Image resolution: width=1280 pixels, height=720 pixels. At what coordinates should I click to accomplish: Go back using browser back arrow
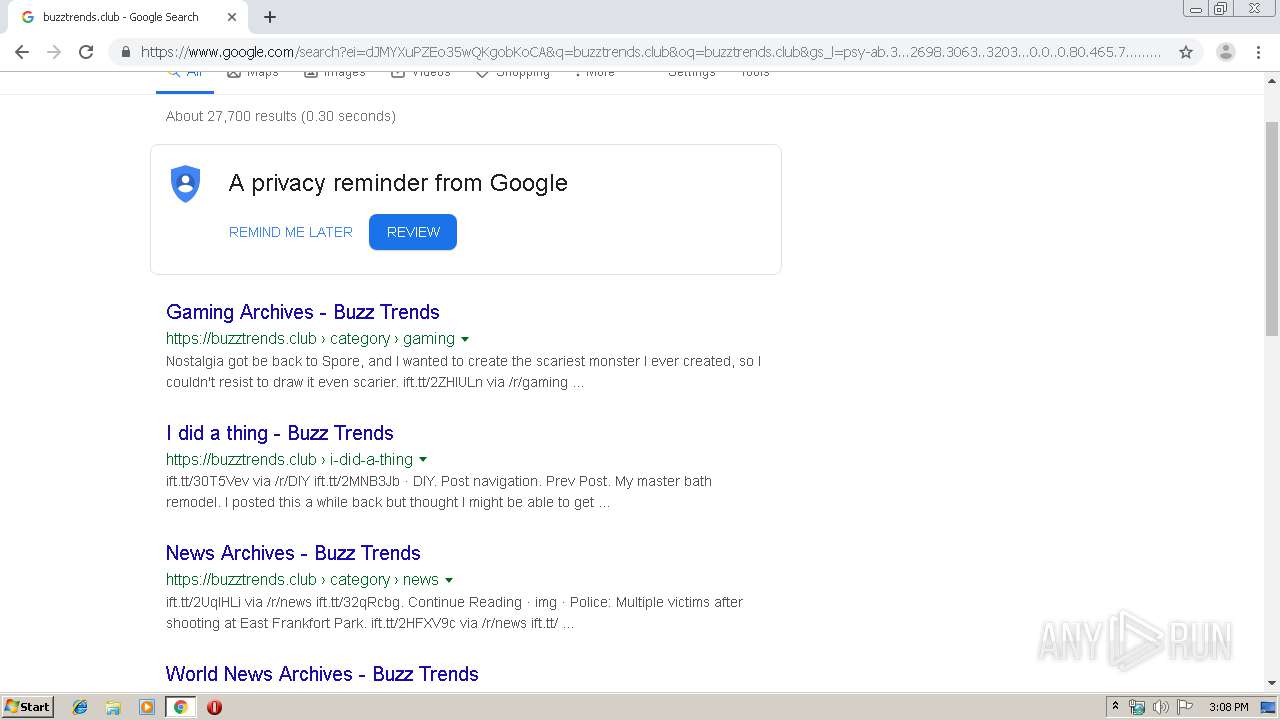pyautogui.click(x=22, y=52)
